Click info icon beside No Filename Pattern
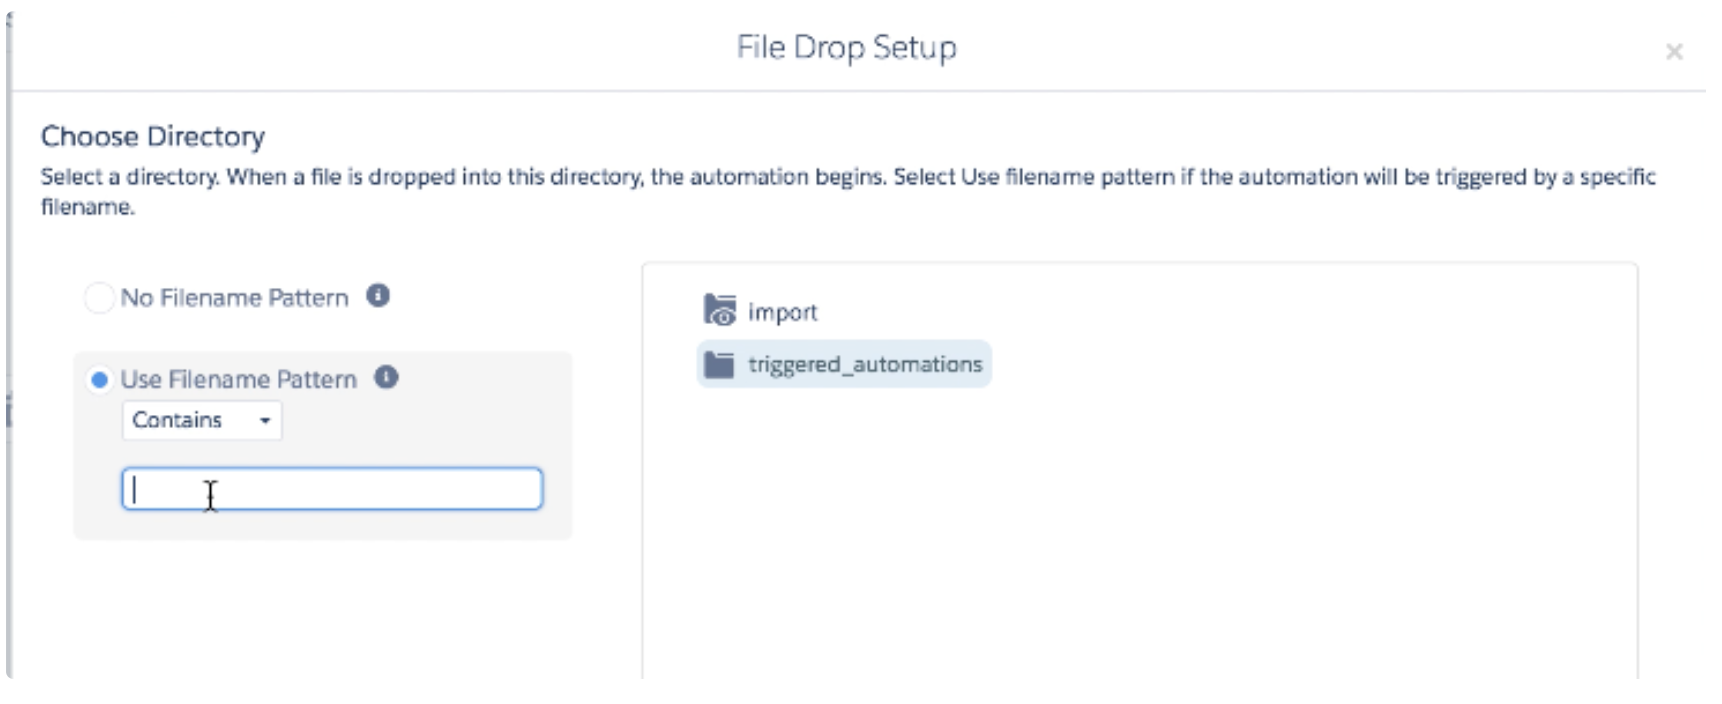This screenshot has height=704, width=1722. (377, 296)
